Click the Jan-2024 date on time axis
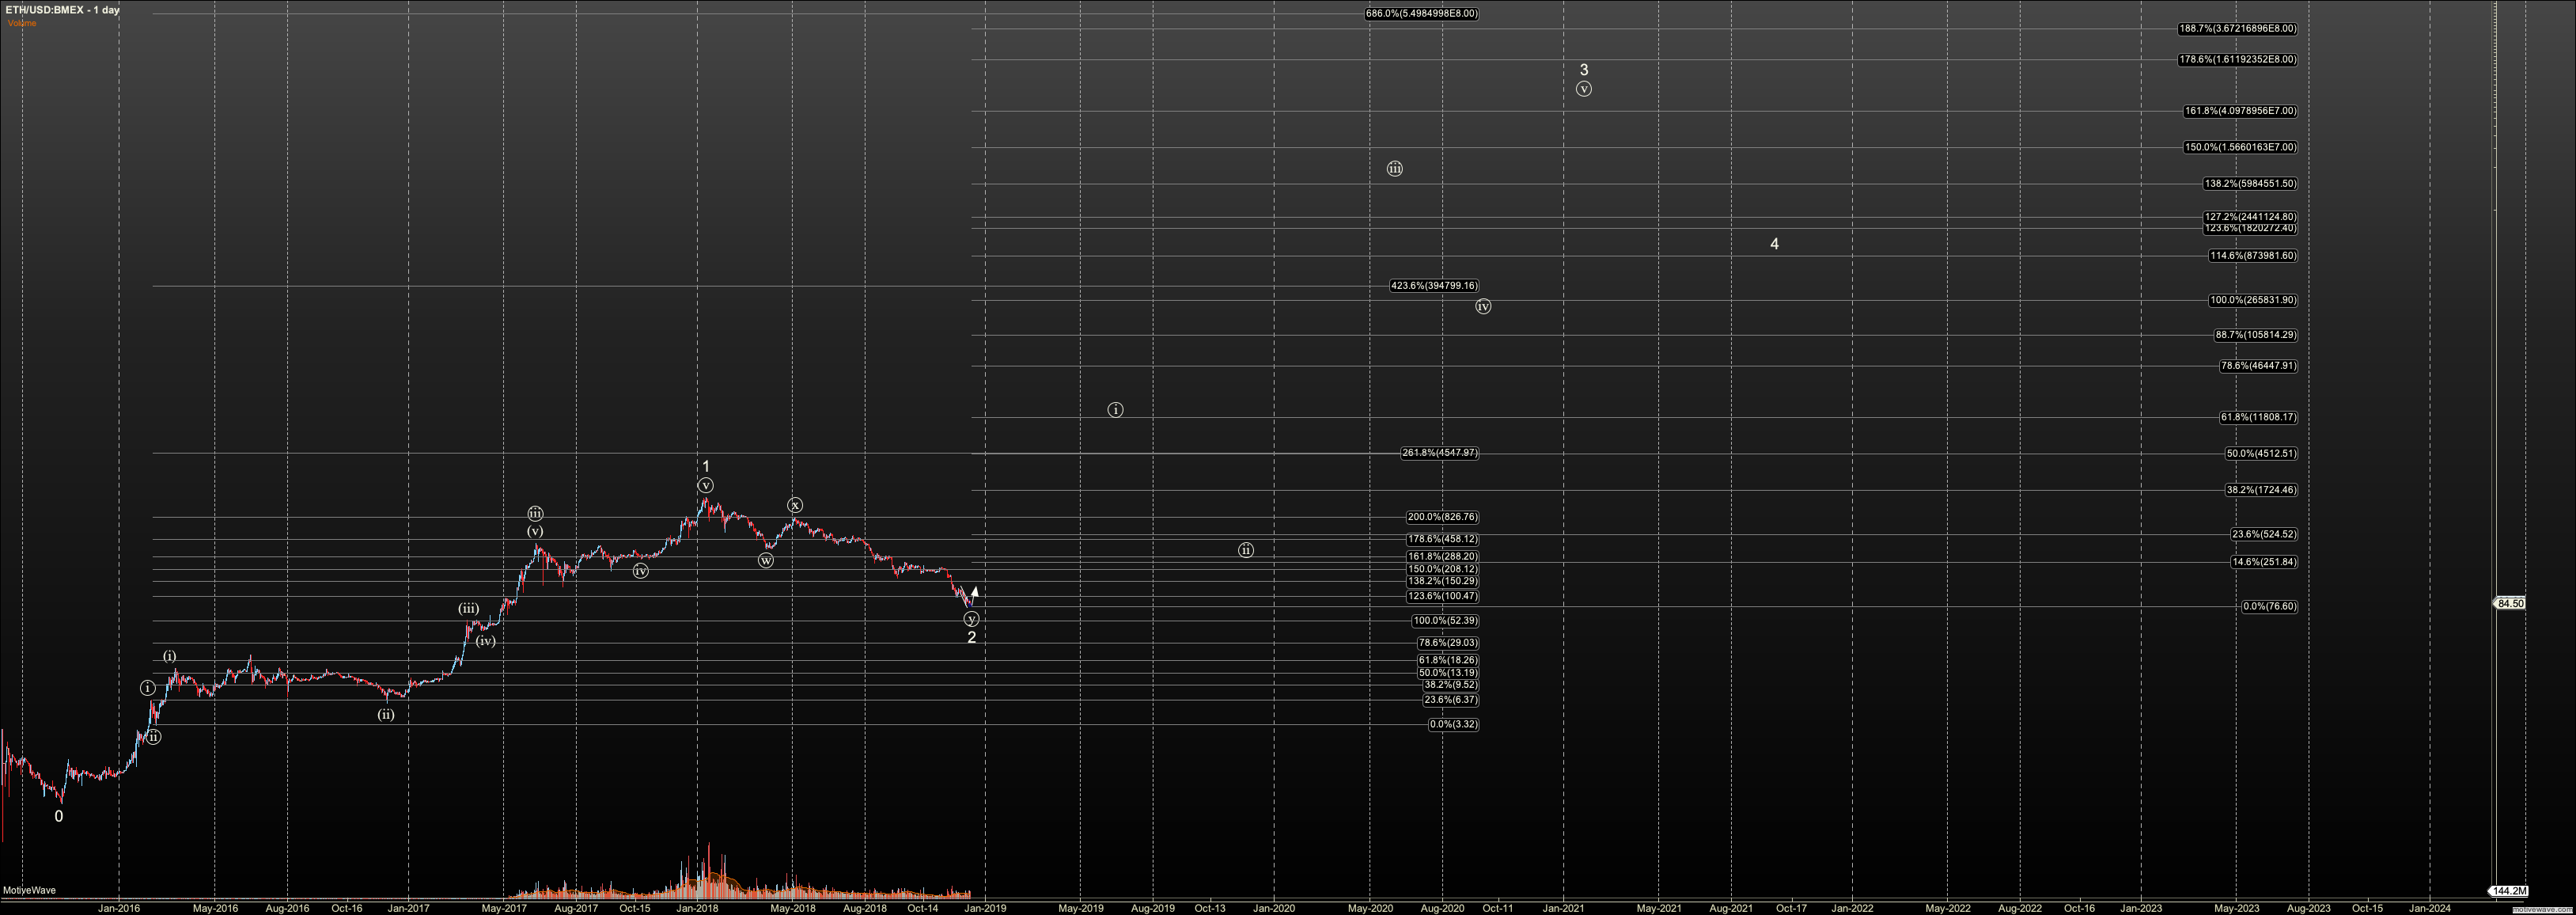Viewport: 2576px width, 915px height. (x=2429, y=908)
